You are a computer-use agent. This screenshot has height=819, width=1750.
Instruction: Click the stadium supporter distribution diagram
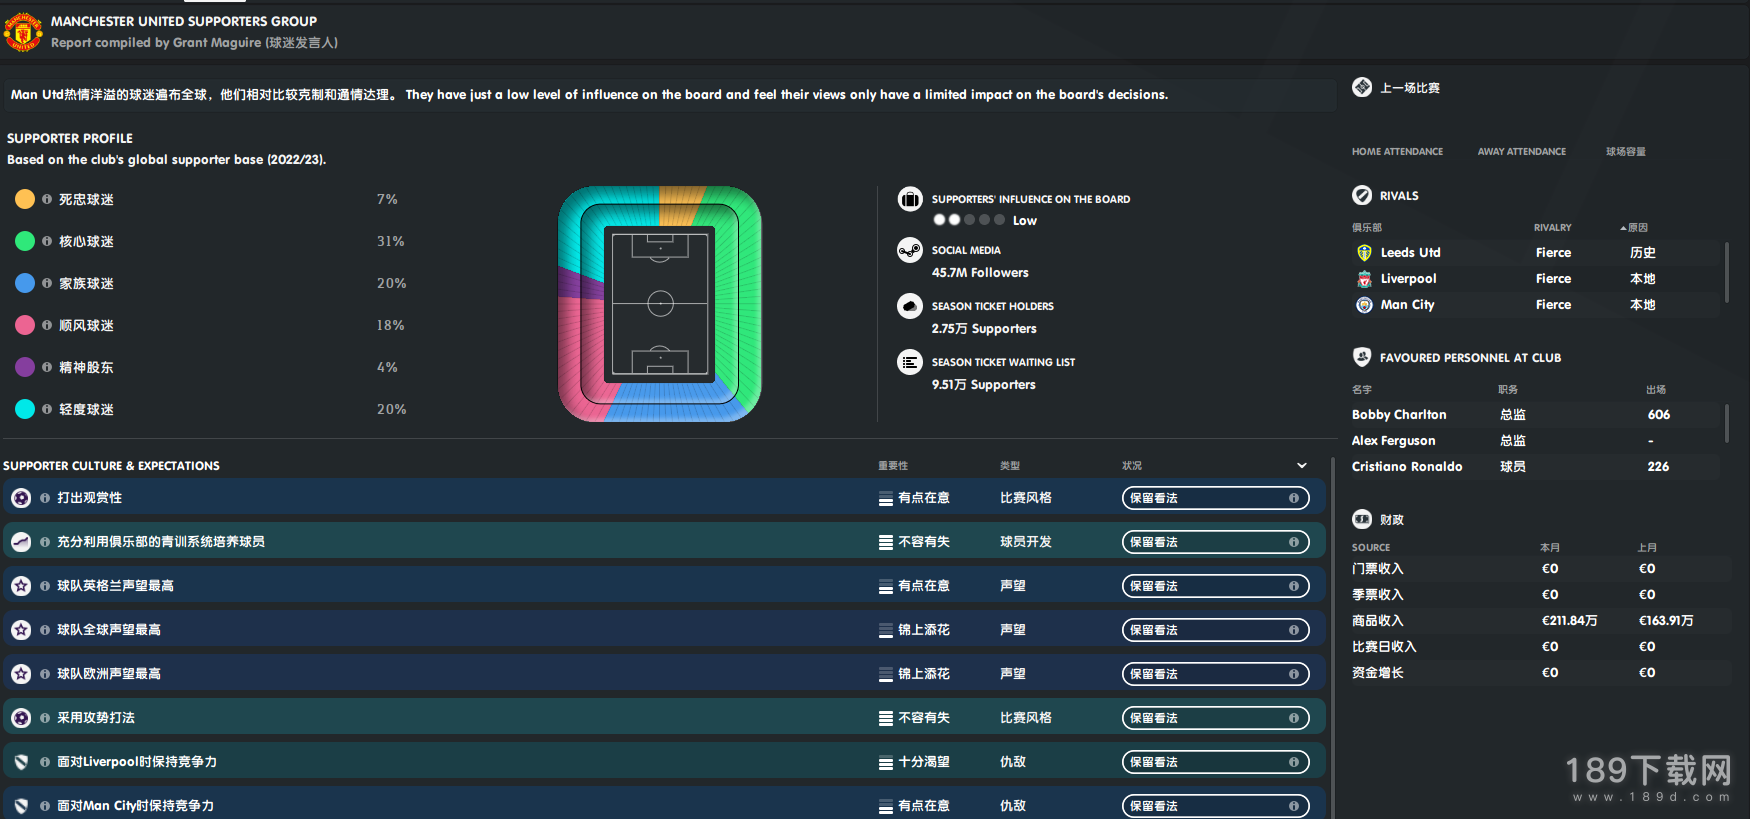[x=660, y=304]
